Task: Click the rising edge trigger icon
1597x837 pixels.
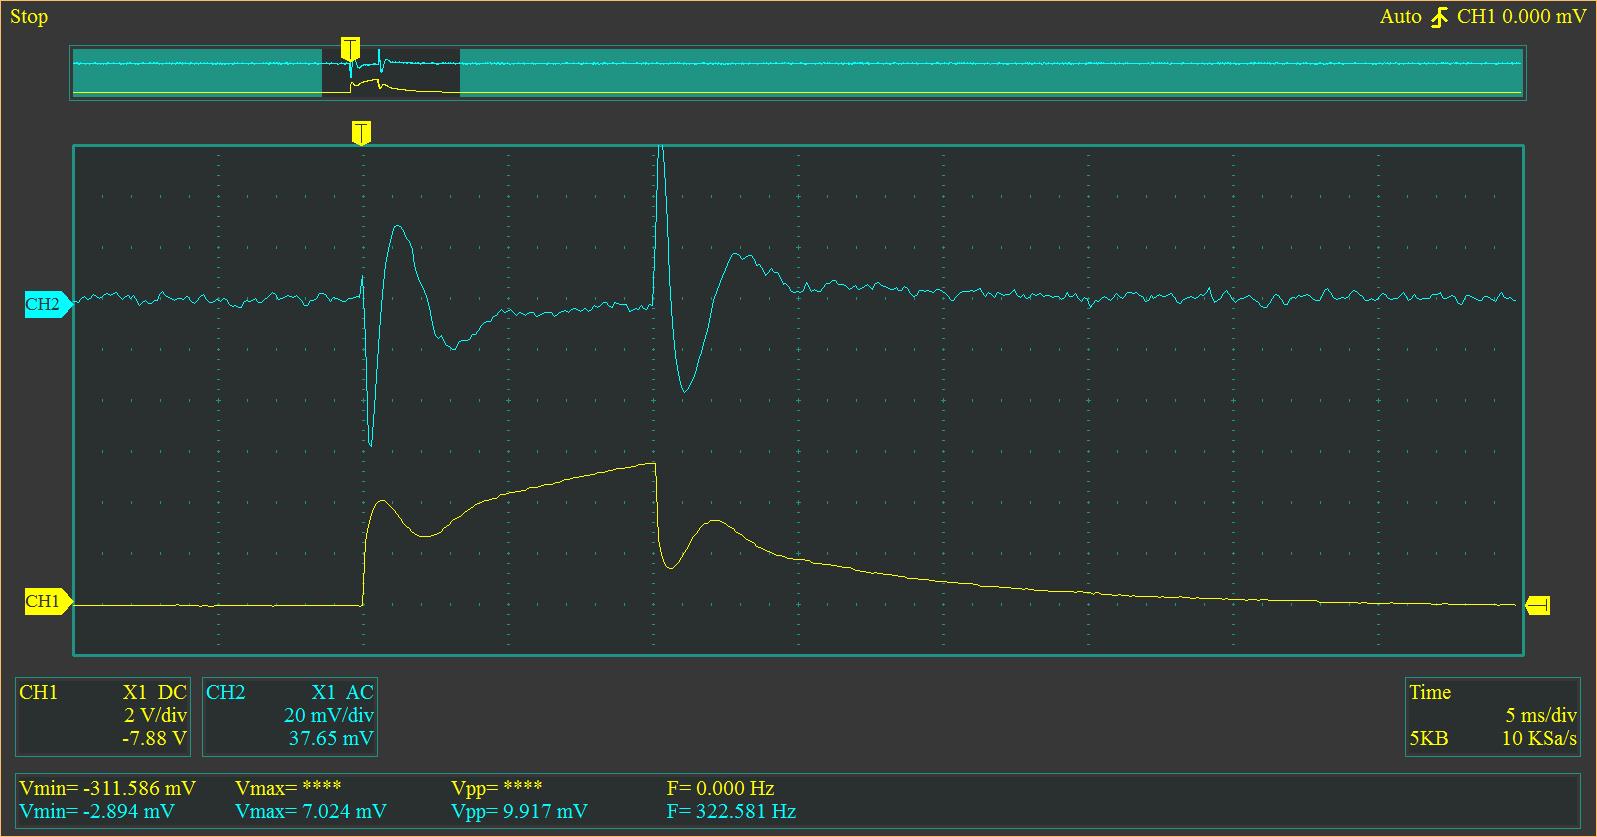Action: (x=1439, y=17)
